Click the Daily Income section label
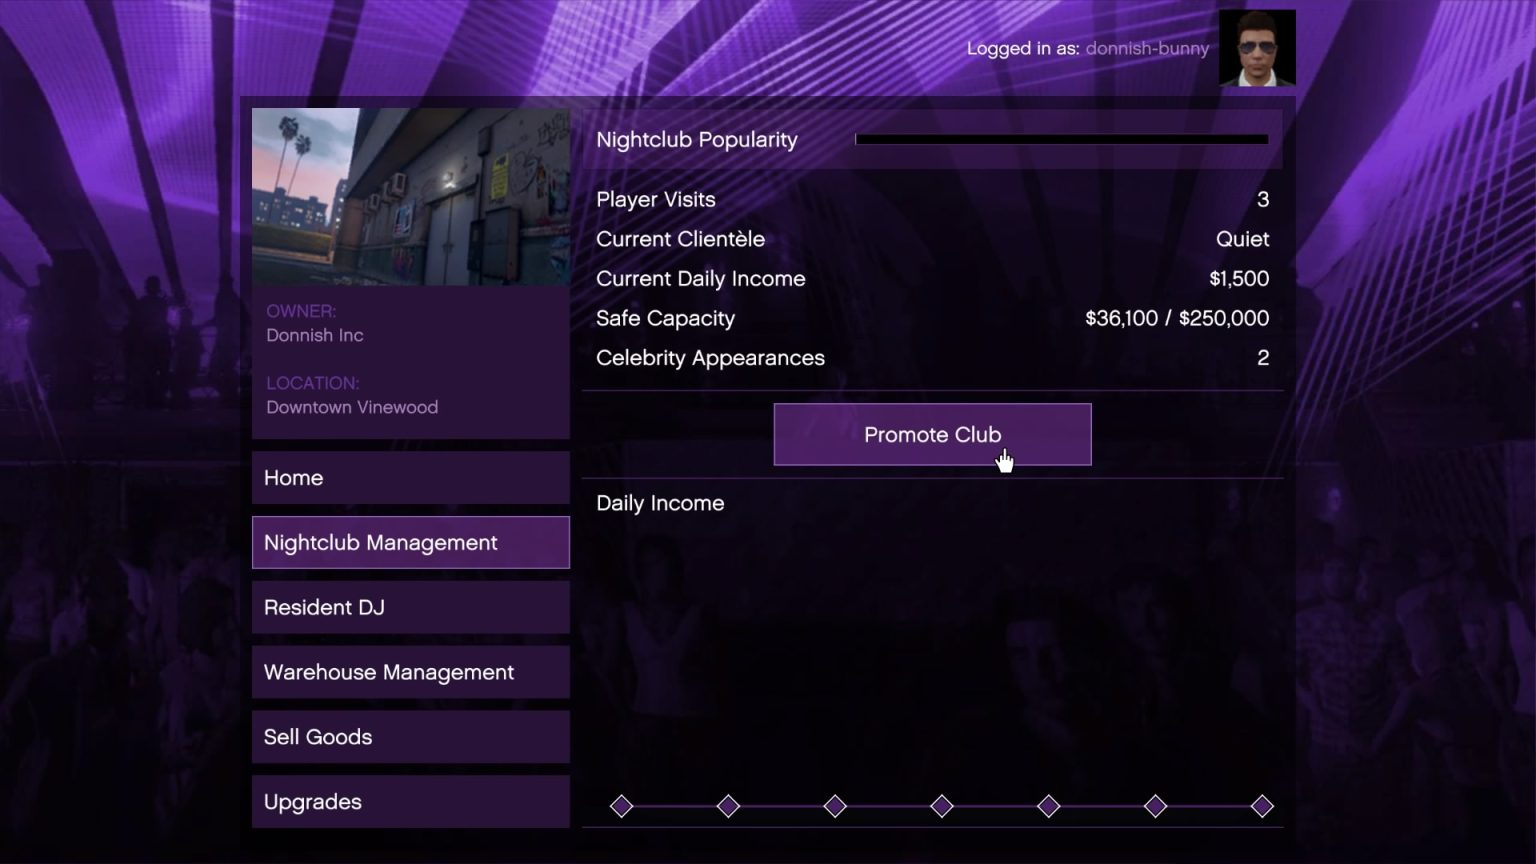The height and width of the screenshot is (864, 1536). click(660, 503)
